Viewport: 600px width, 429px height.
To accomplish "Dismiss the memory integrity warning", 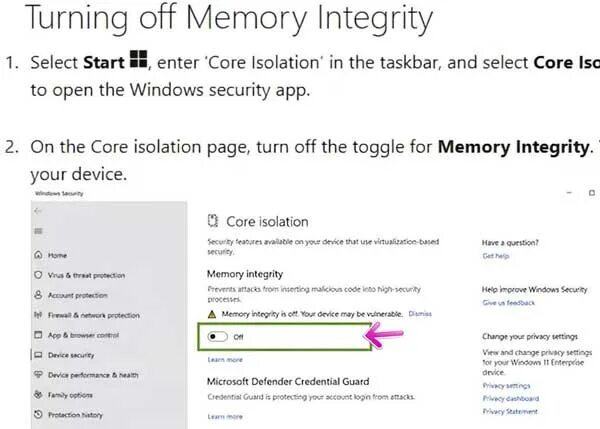I will click(420, 314).
